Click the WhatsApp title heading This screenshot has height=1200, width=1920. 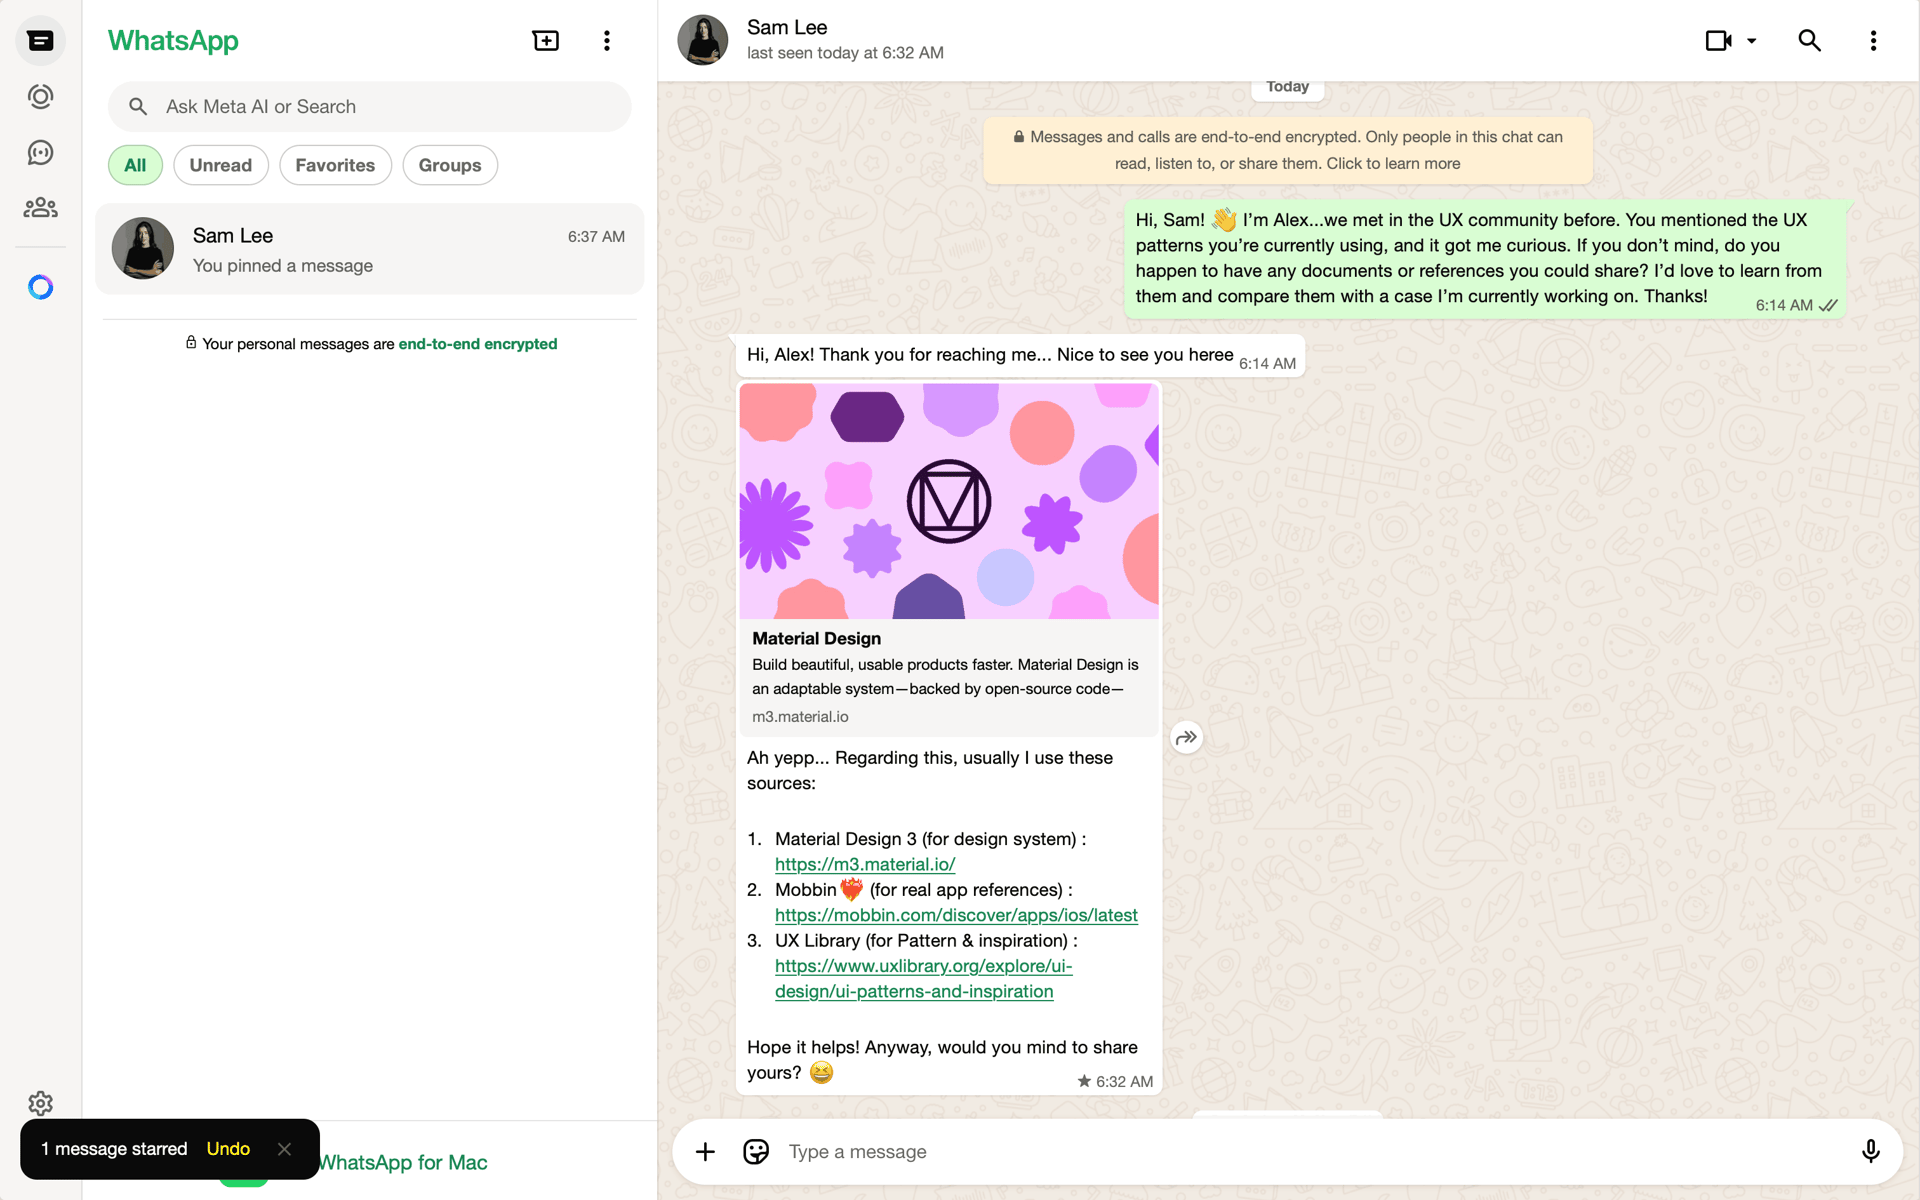173,41
